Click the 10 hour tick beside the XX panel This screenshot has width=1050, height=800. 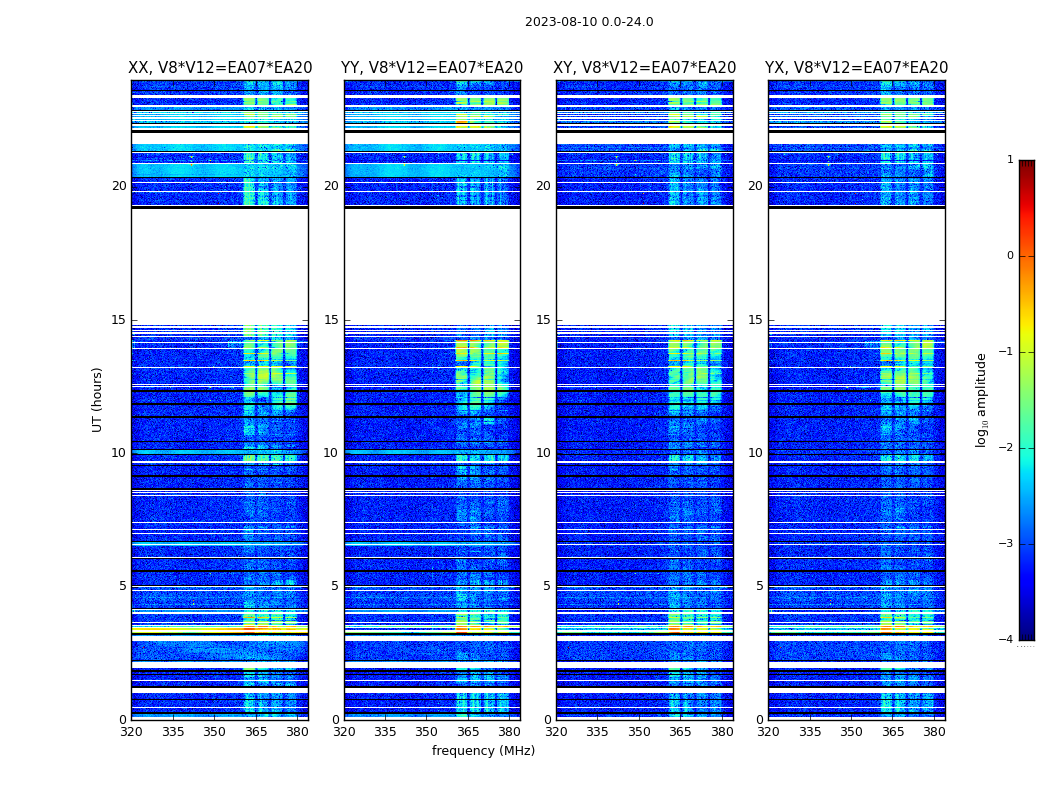click(x=118, y=453)
